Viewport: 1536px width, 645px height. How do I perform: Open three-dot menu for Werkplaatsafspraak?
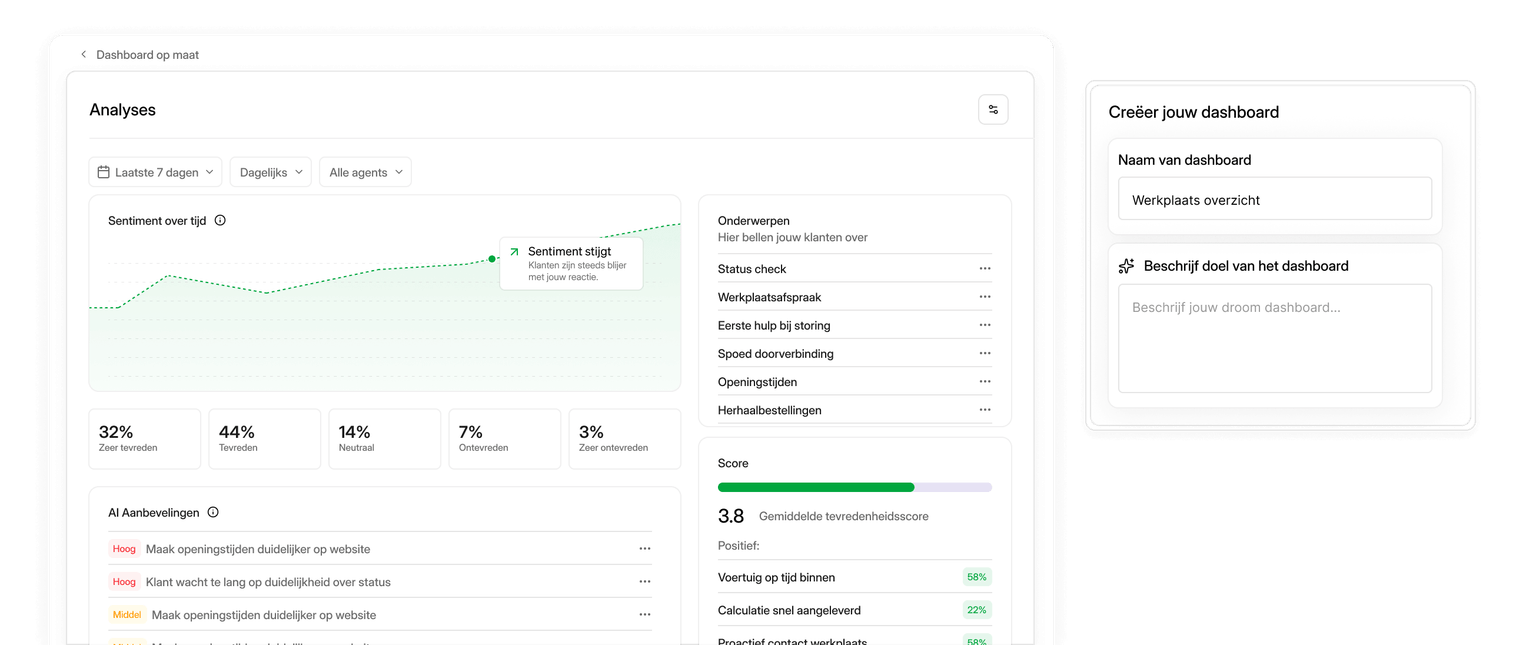[x=984, y=297]
